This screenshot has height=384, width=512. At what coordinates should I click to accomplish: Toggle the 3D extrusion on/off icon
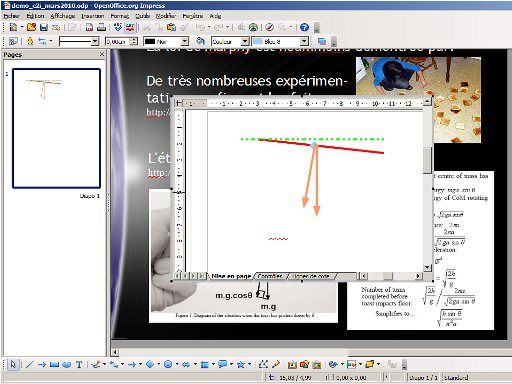pos(392,365)
